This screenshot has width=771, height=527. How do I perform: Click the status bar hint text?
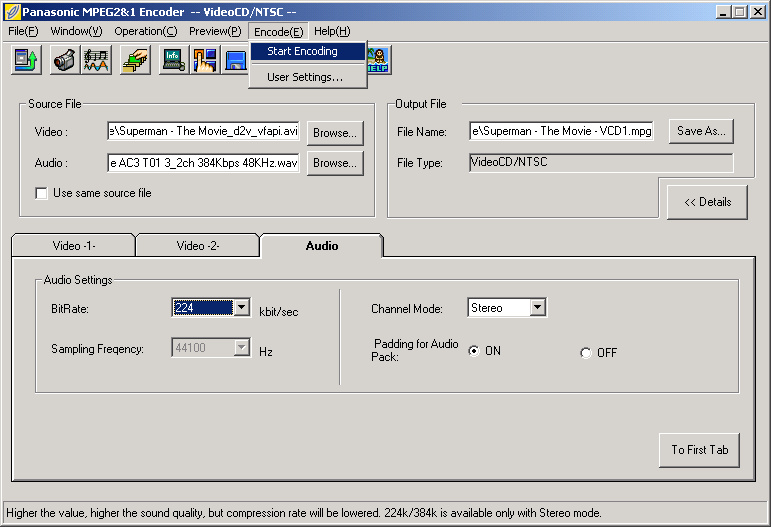pyautogui.click(x=303, y=513)
